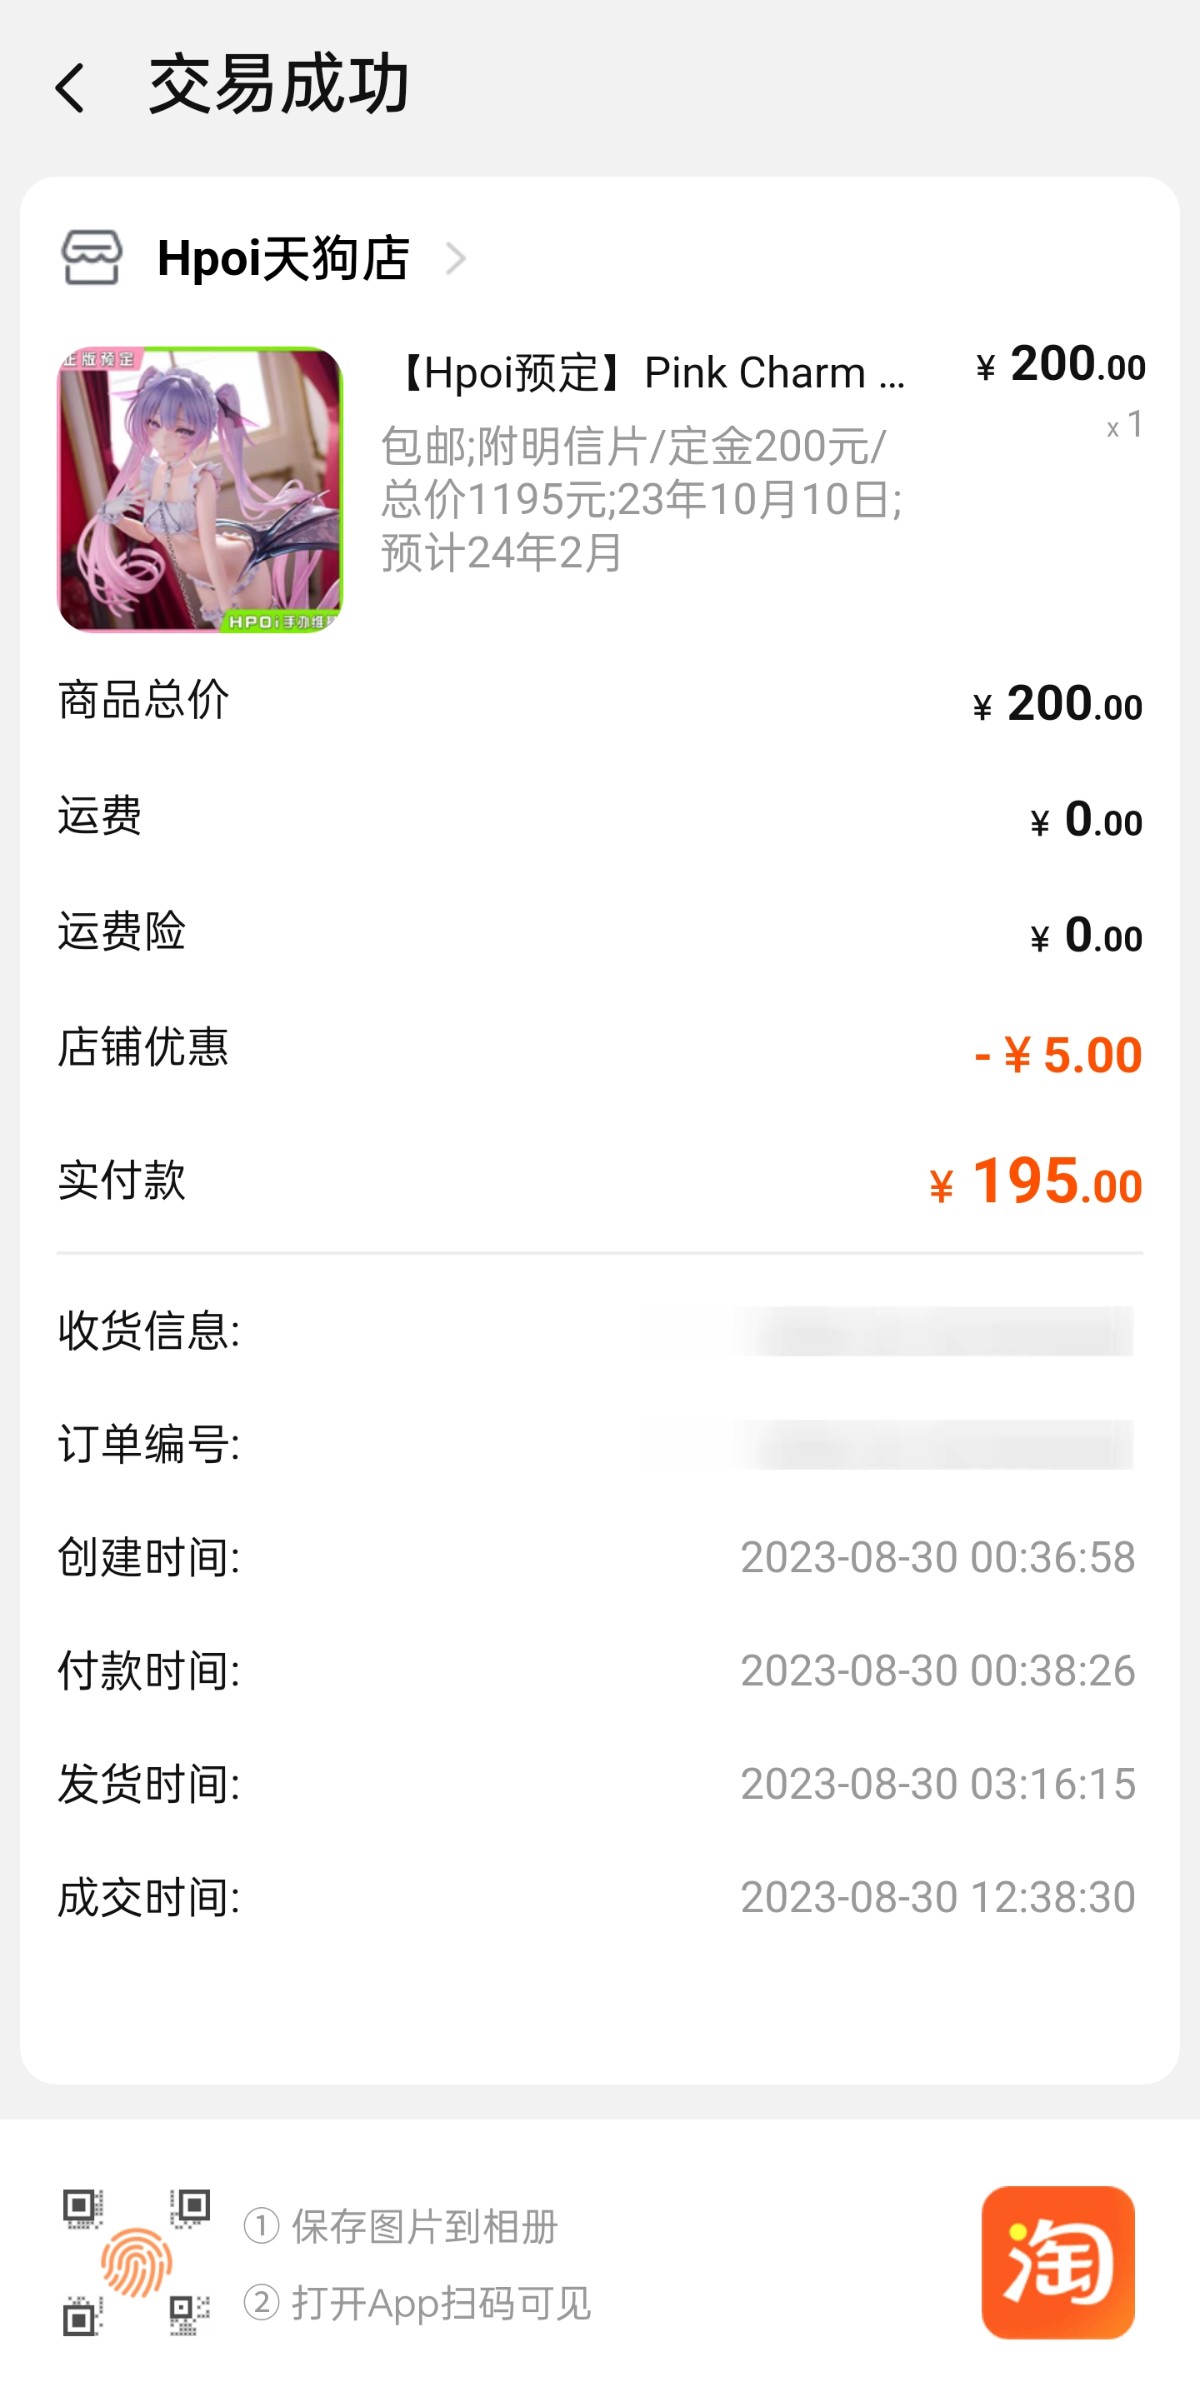Tap the 创建时间 timestamp value
This screenshot has width=1200, height=2407.
click(937, 1557)
